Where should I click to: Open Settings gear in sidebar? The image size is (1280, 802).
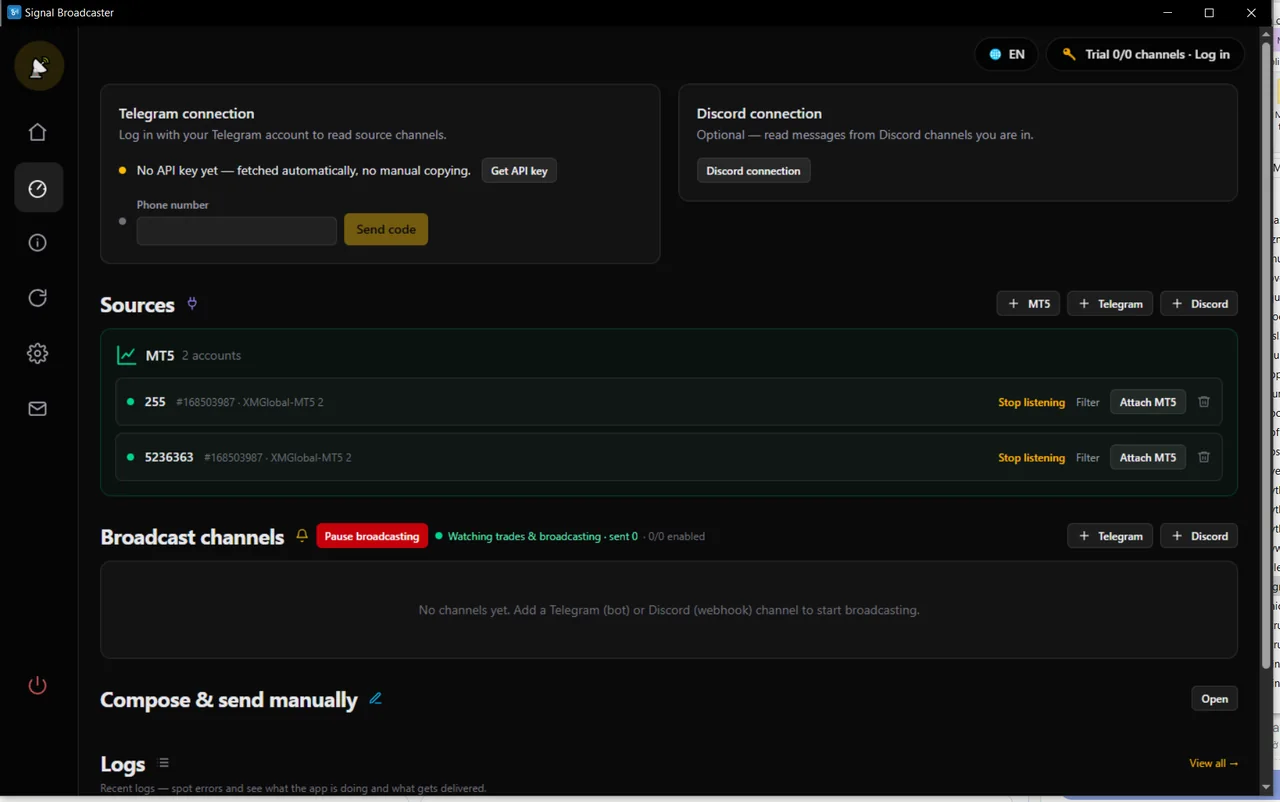click(x=38, y=353)
